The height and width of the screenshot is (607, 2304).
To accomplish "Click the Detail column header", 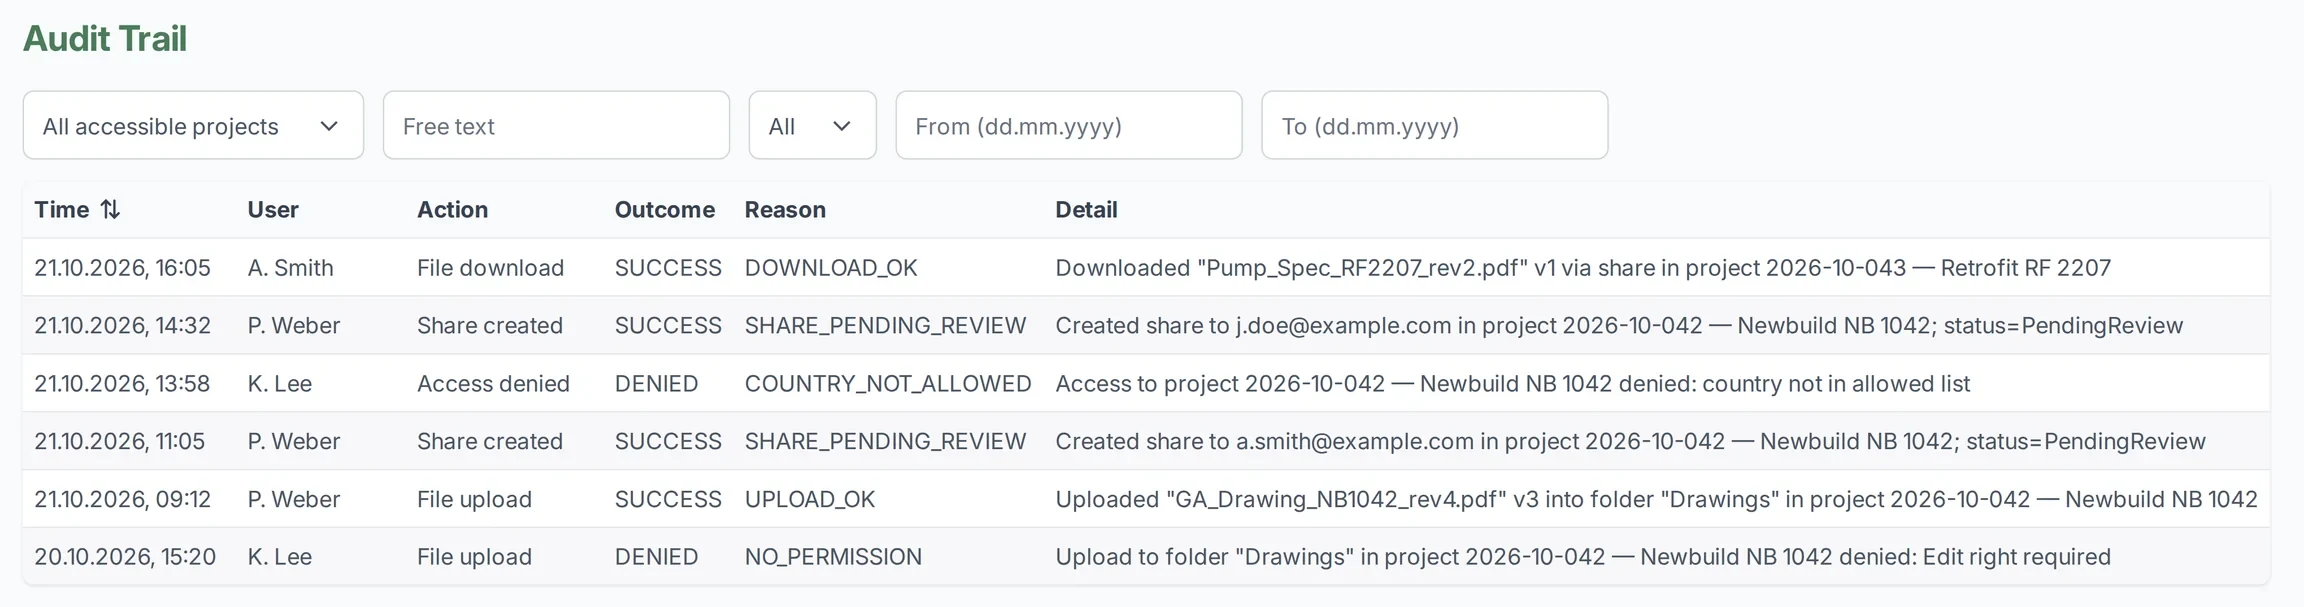I will click(x=1086, y=209).
